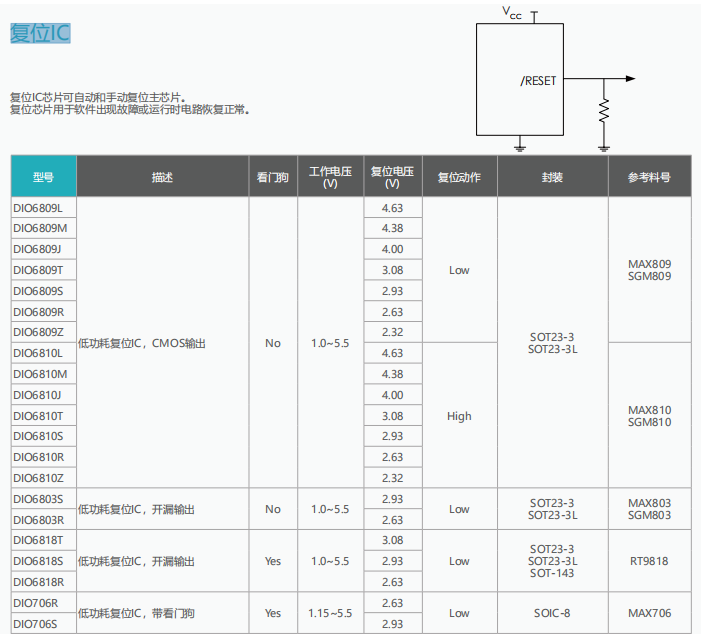Click the MAX809 SGM809 reference cell
The image size is (701, 634).
649,270
